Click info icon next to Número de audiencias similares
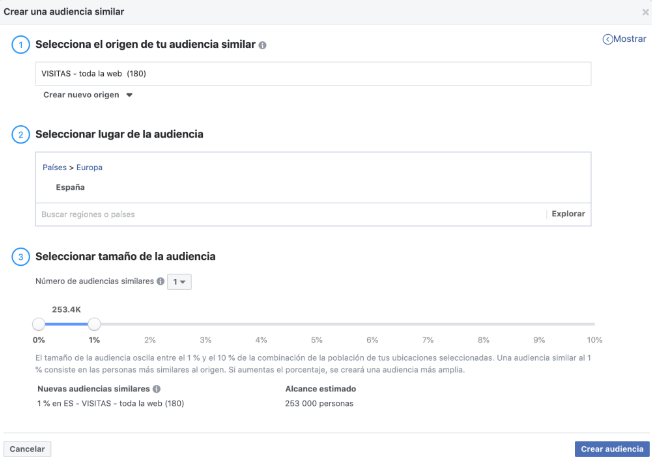This screenshot has height=461, width=652. point(160,282)
